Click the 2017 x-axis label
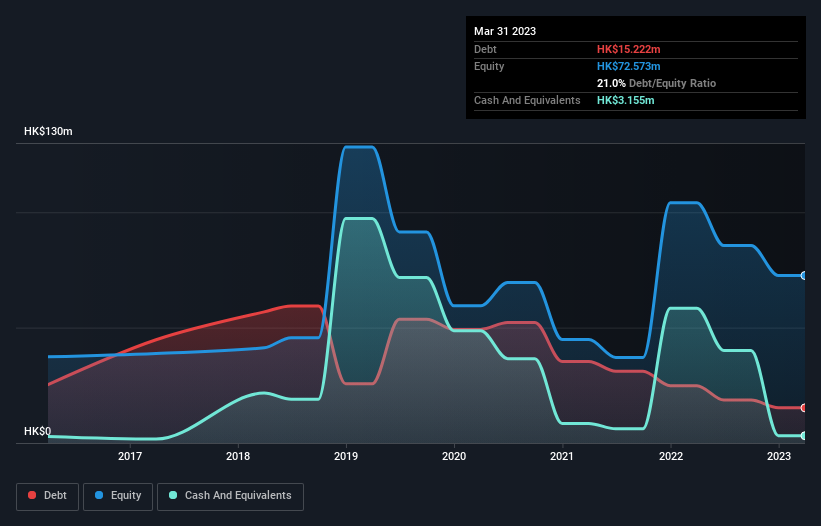821x526 pixels. (x=130, y=456)
